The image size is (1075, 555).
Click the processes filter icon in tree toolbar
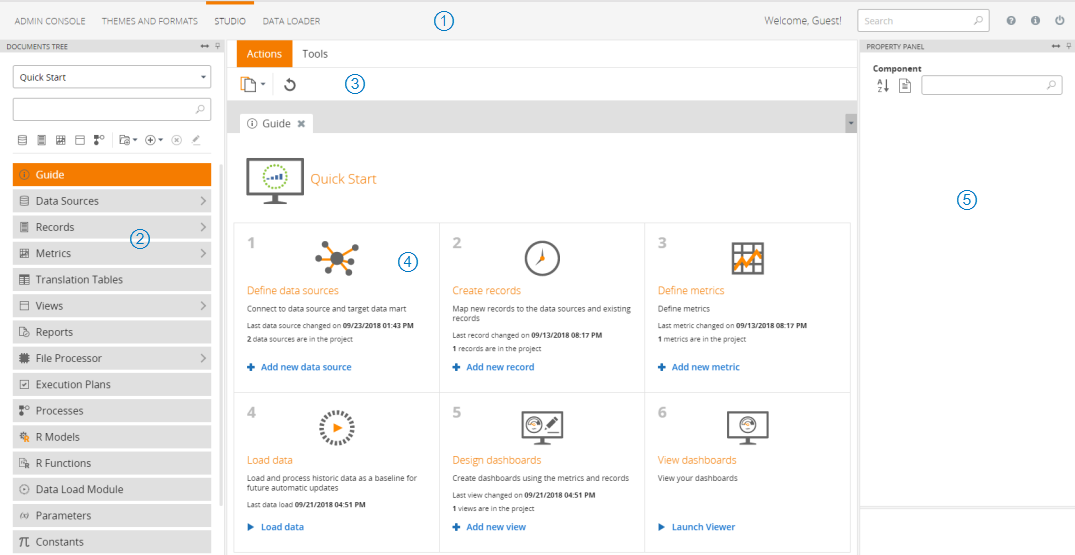point(99,140)
